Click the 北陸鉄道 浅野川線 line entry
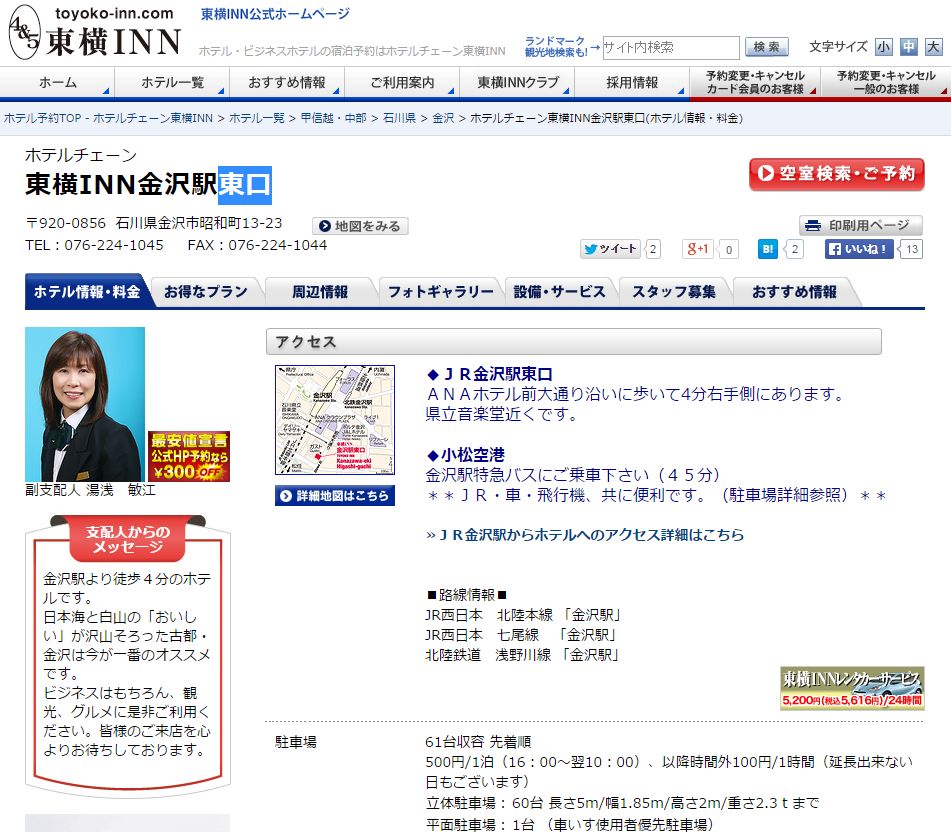The width and height of the screenshot is (951, 832). [x=522, y=655]
